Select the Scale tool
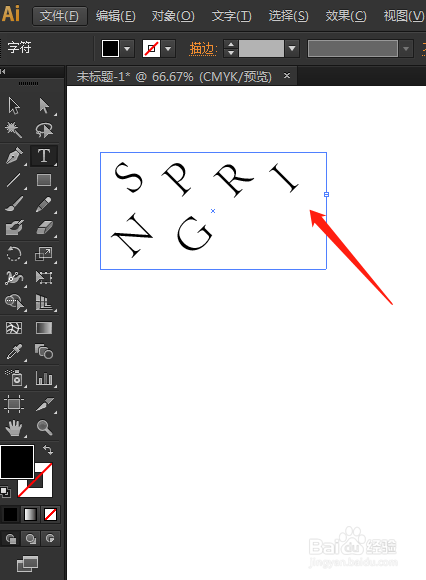 coord(44,254)
